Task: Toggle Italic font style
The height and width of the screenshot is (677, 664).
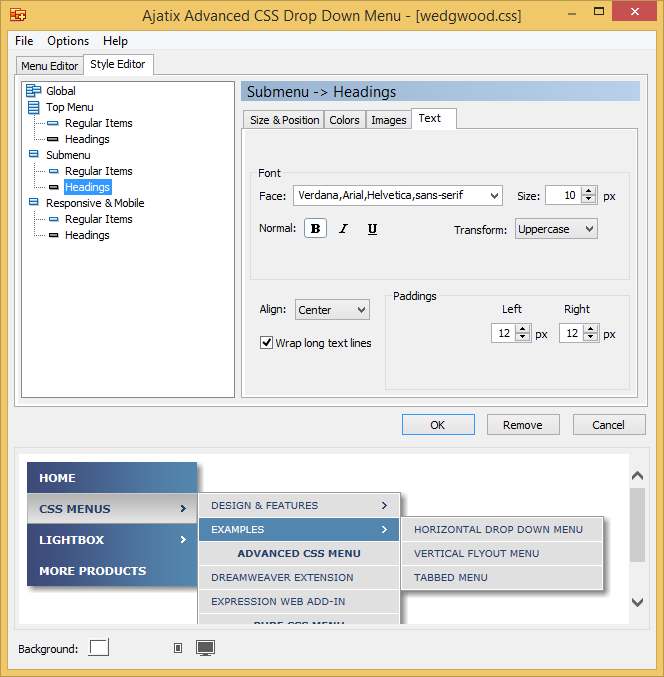Action: pos(344,228)
